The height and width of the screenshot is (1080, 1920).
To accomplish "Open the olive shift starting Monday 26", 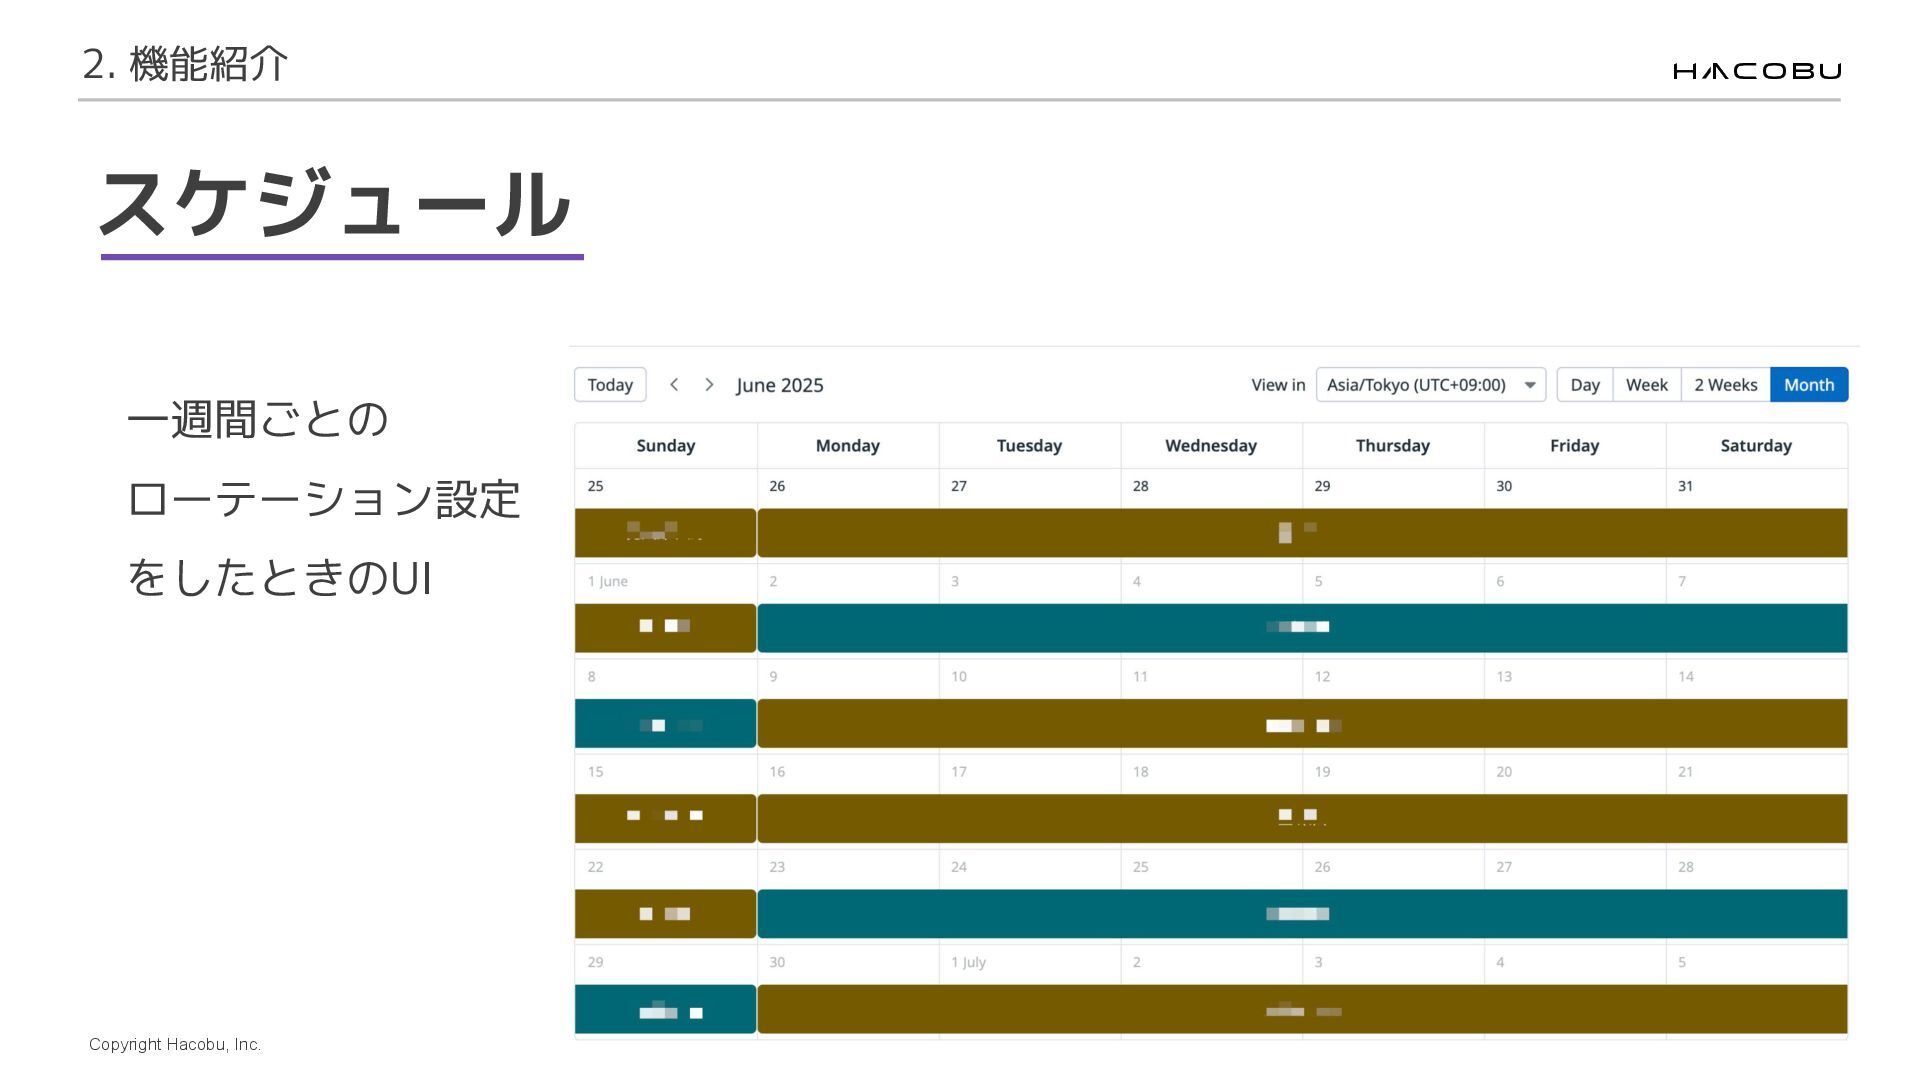I will (1302, 533).
